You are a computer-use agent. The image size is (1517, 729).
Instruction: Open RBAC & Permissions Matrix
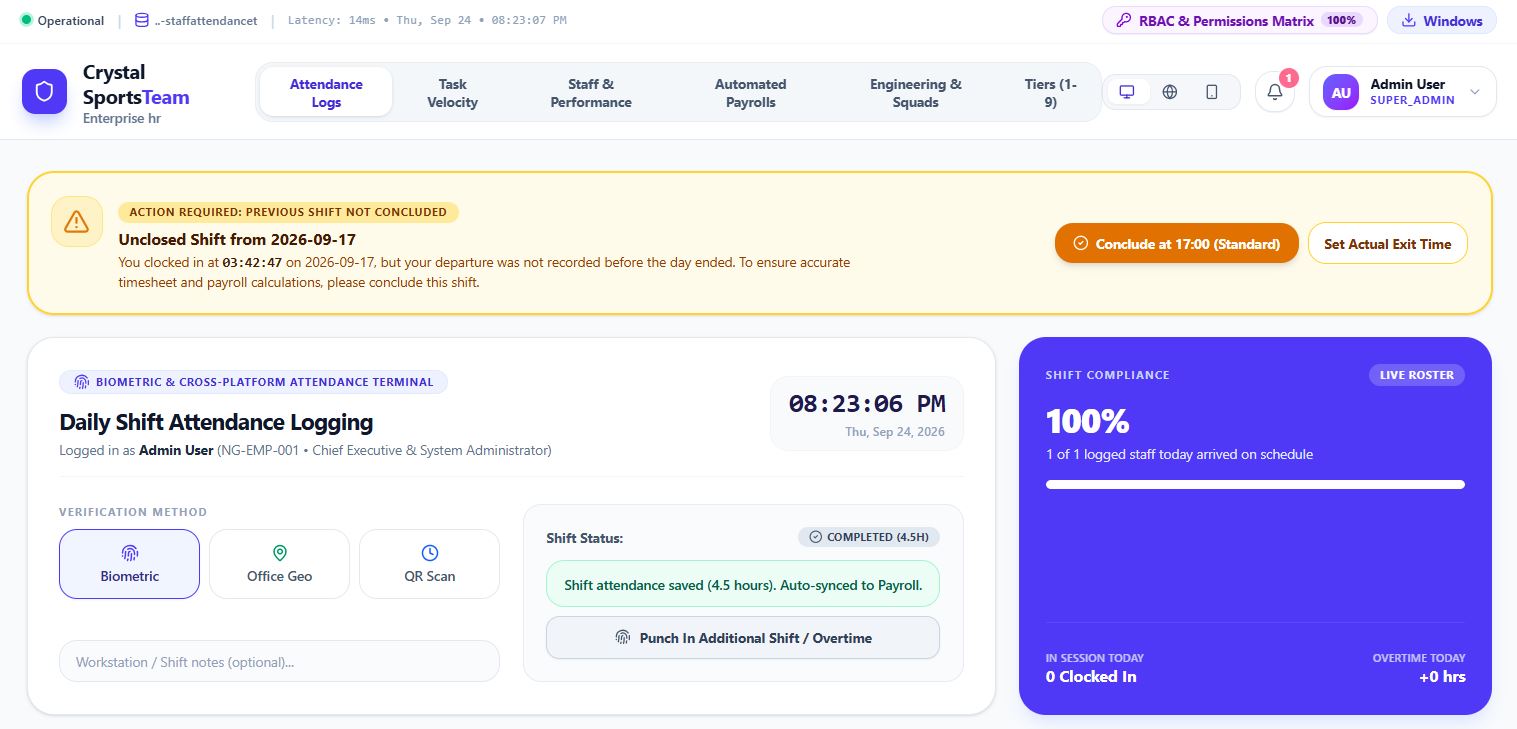pos(1239,20)
